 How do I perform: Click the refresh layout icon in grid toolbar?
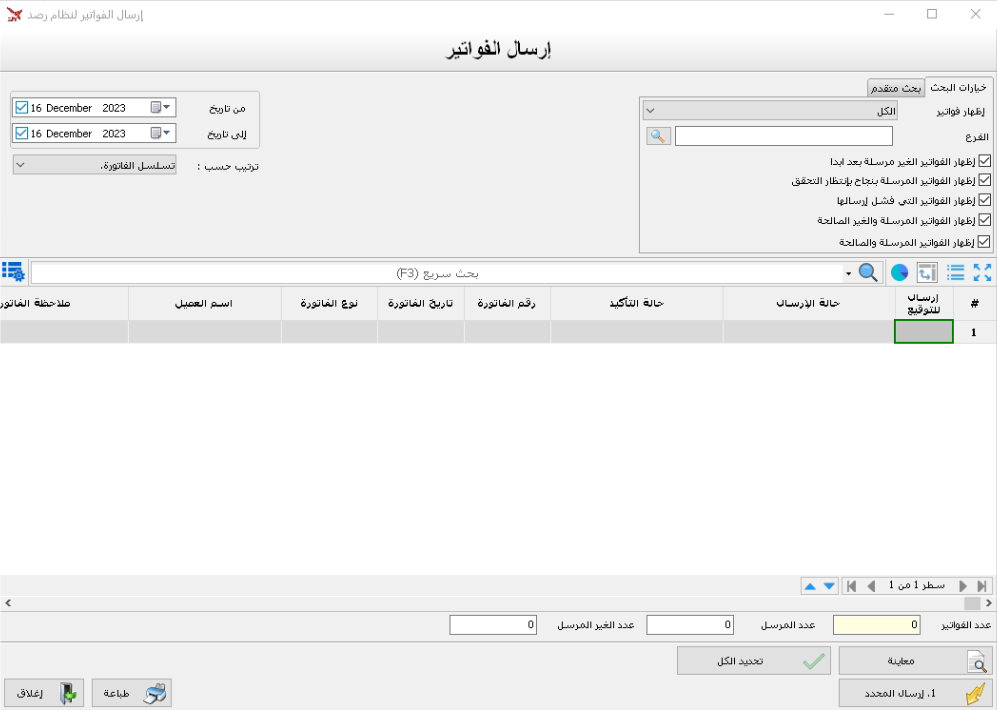pyautogui.click(x=927, y=272)
